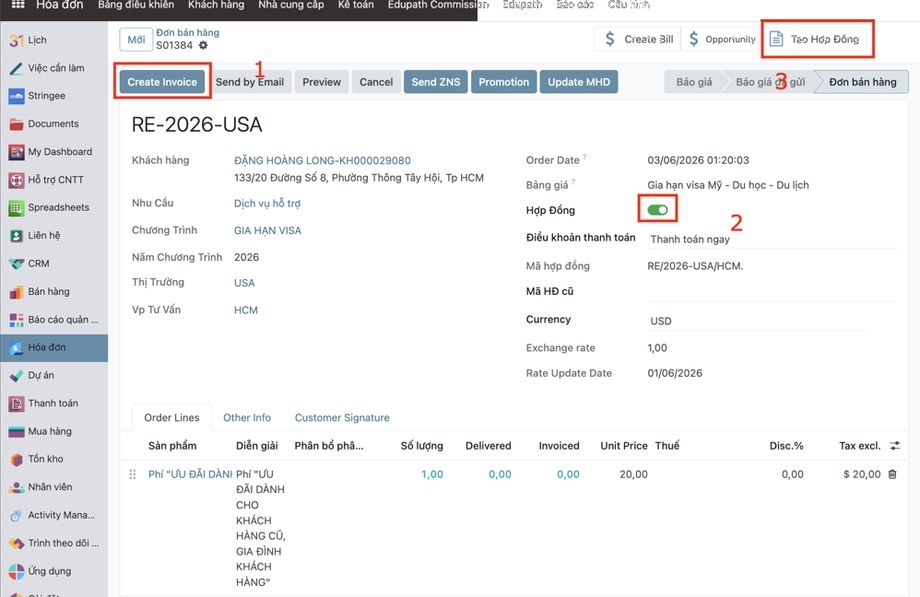Open Hóa đơn invoicing icon in sidebar
This screenshot has width=920, height=597.
pos(16,348)
